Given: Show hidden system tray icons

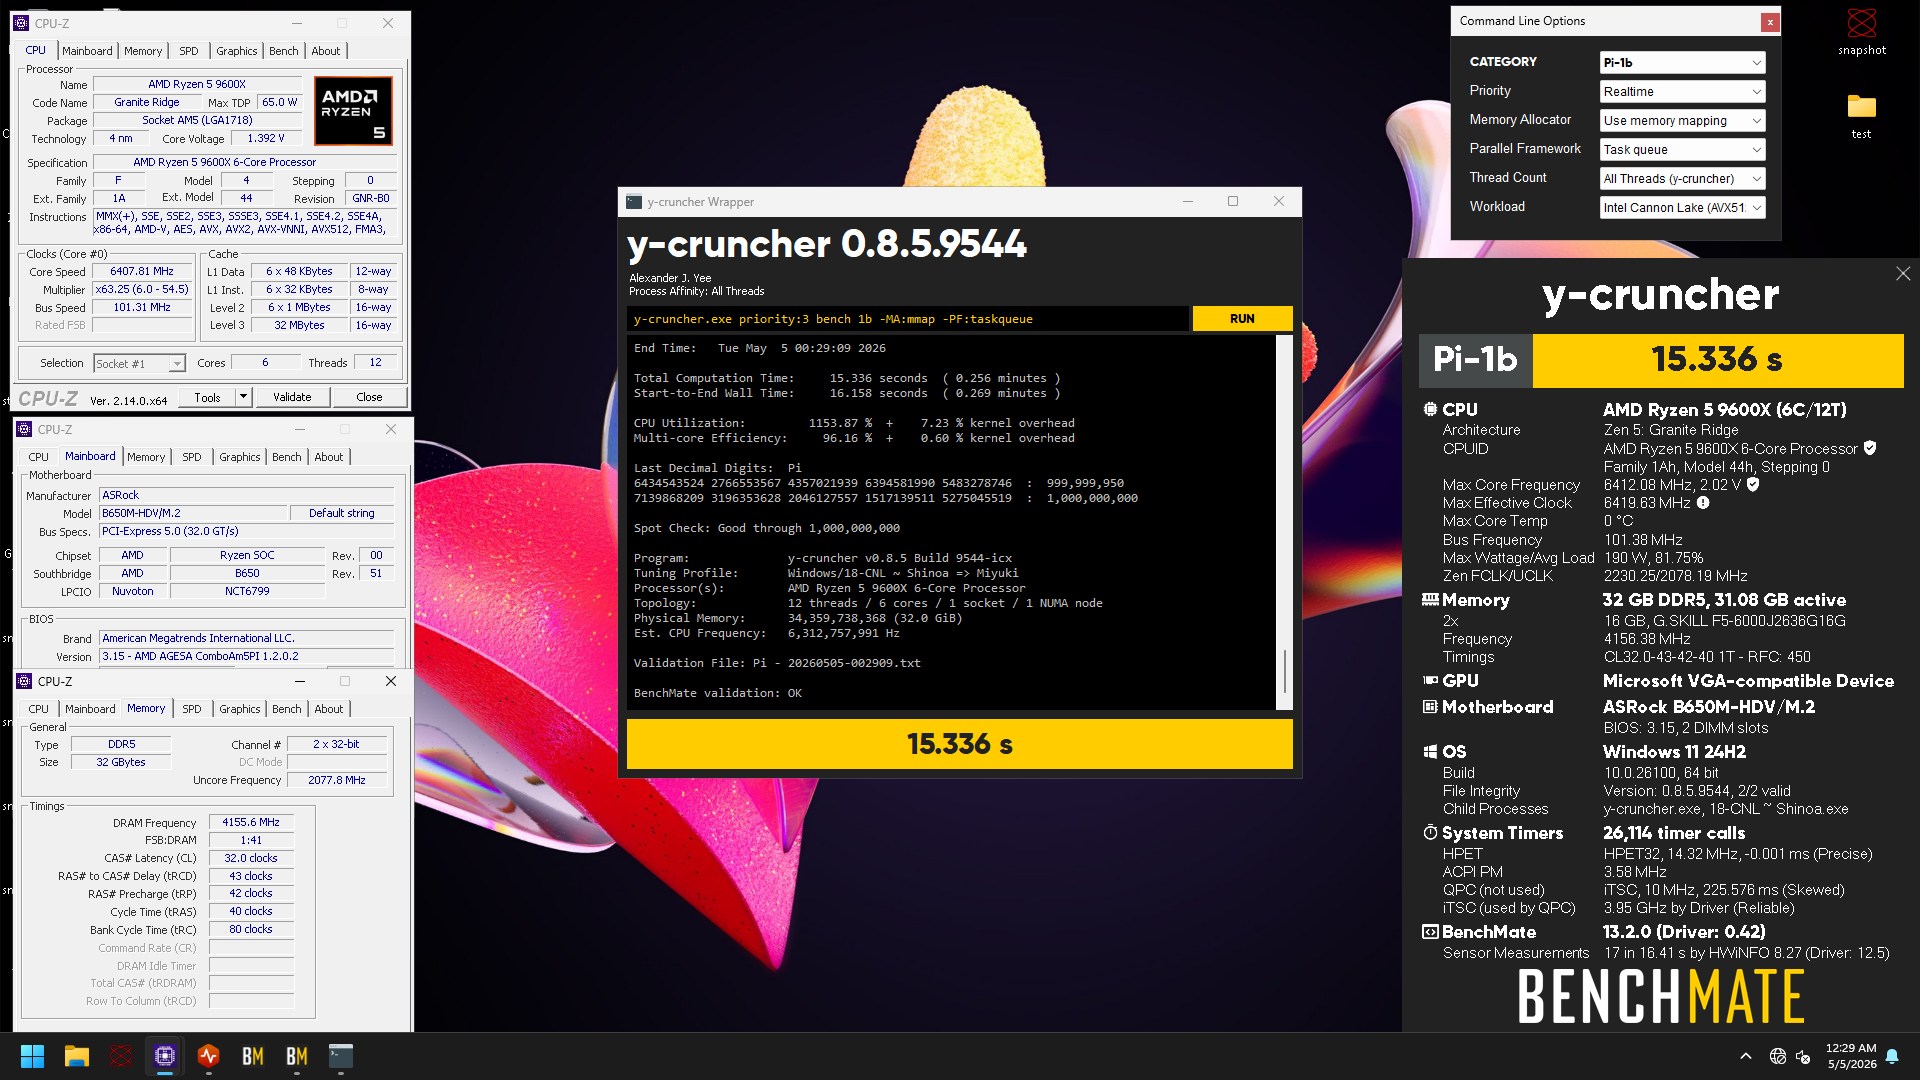Looking at the screenshot, I should 1746,1056.
